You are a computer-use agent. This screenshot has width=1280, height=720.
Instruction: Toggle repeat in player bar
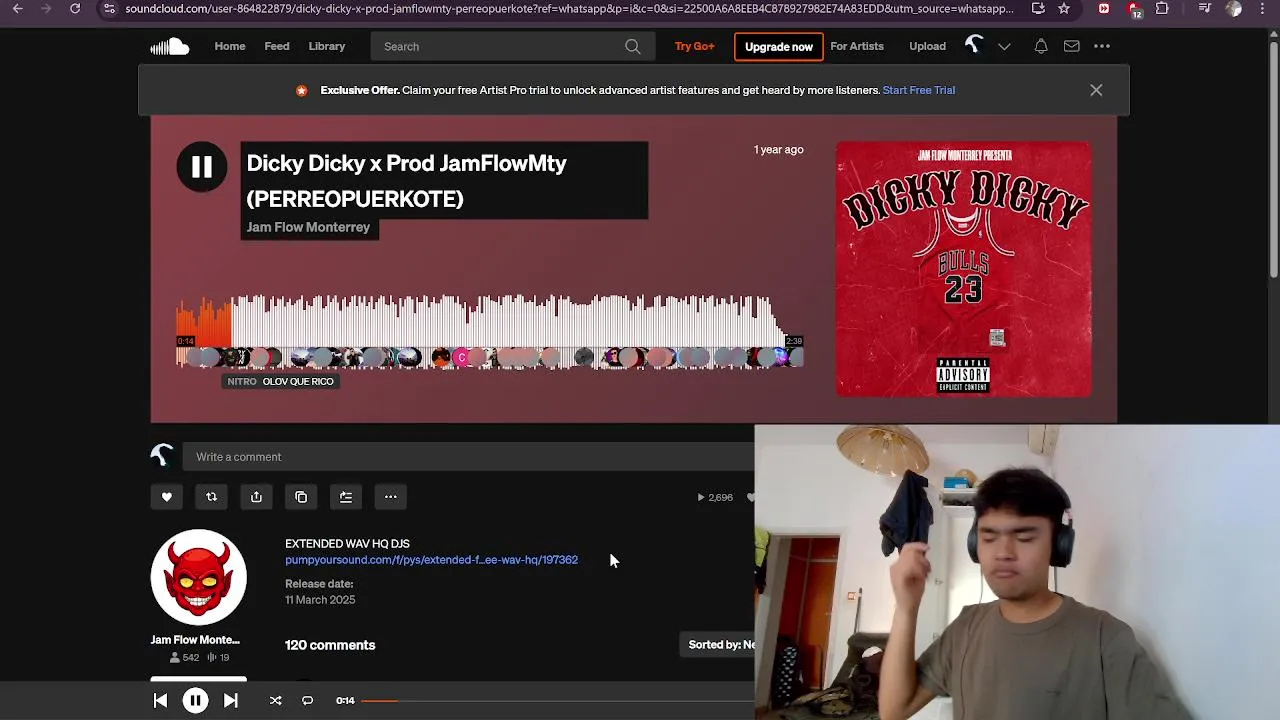coord(307,701)
